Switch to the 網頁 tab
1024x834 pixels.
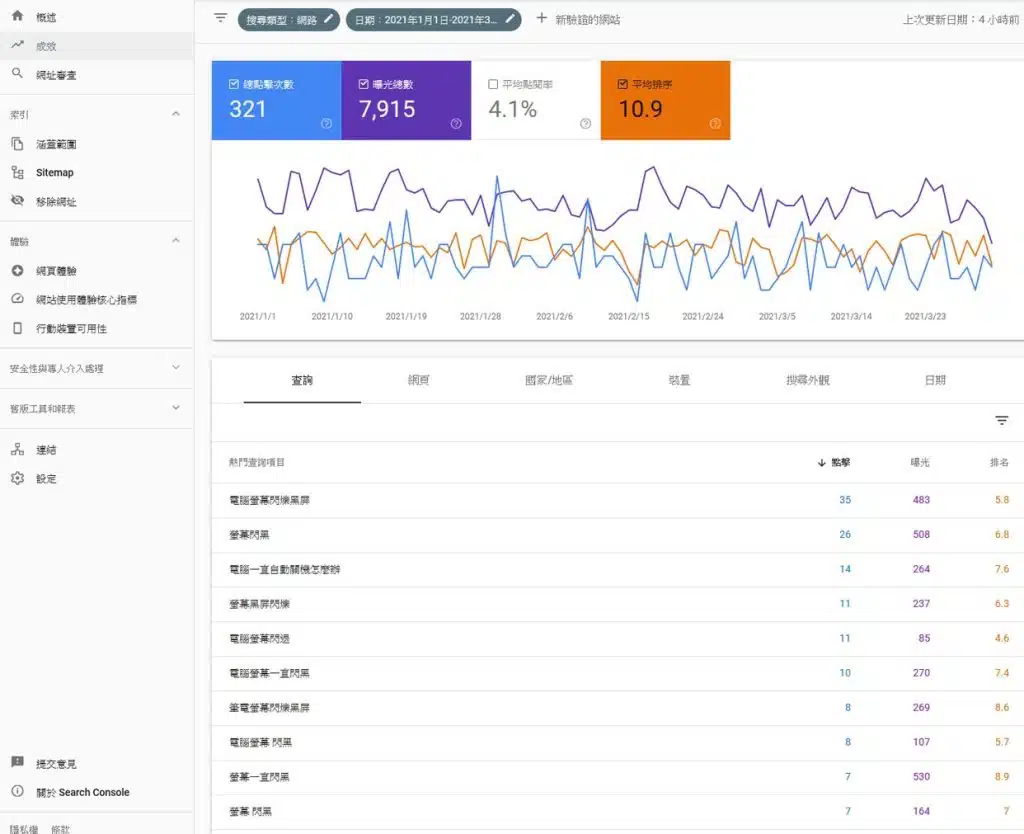[x=419, y=381]
